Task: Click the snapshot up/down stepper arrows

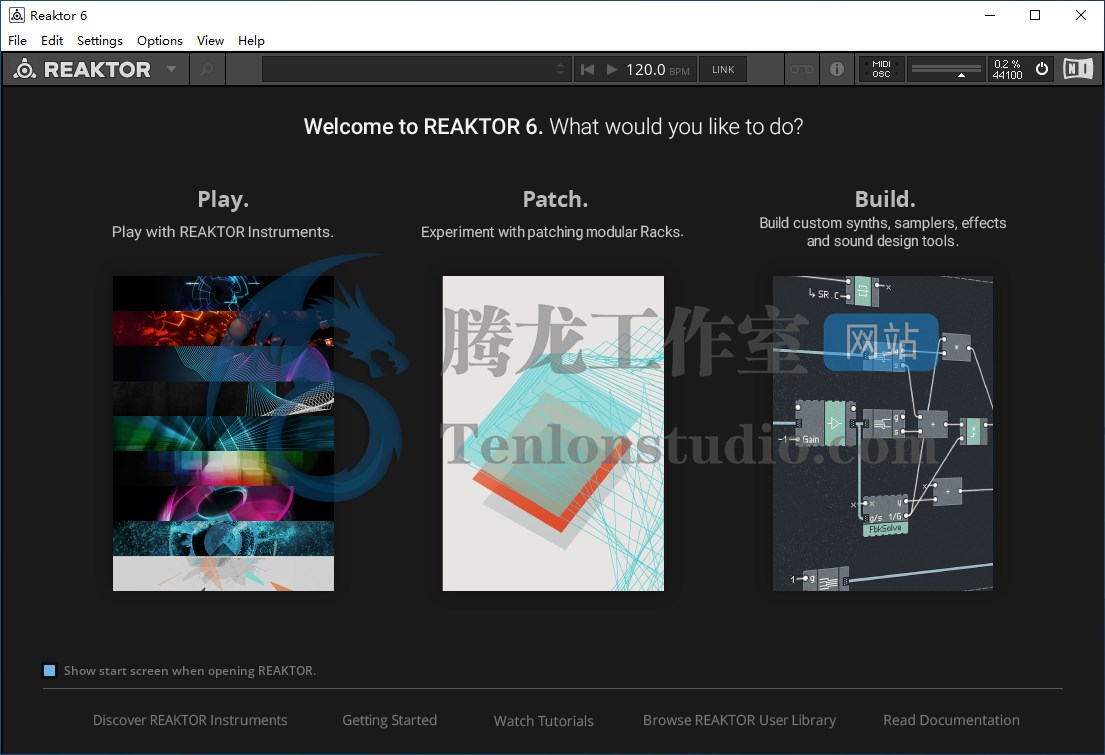Action: (561, 69)
